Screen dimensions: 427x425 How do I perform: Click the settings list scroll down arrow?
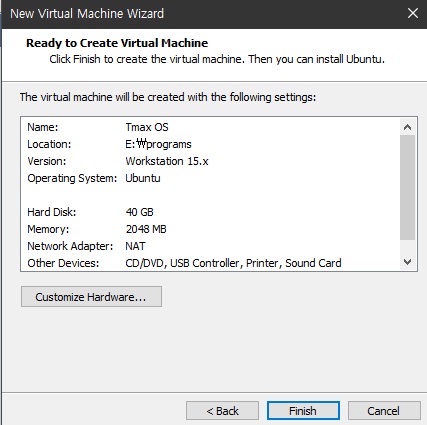pos(407,262)
